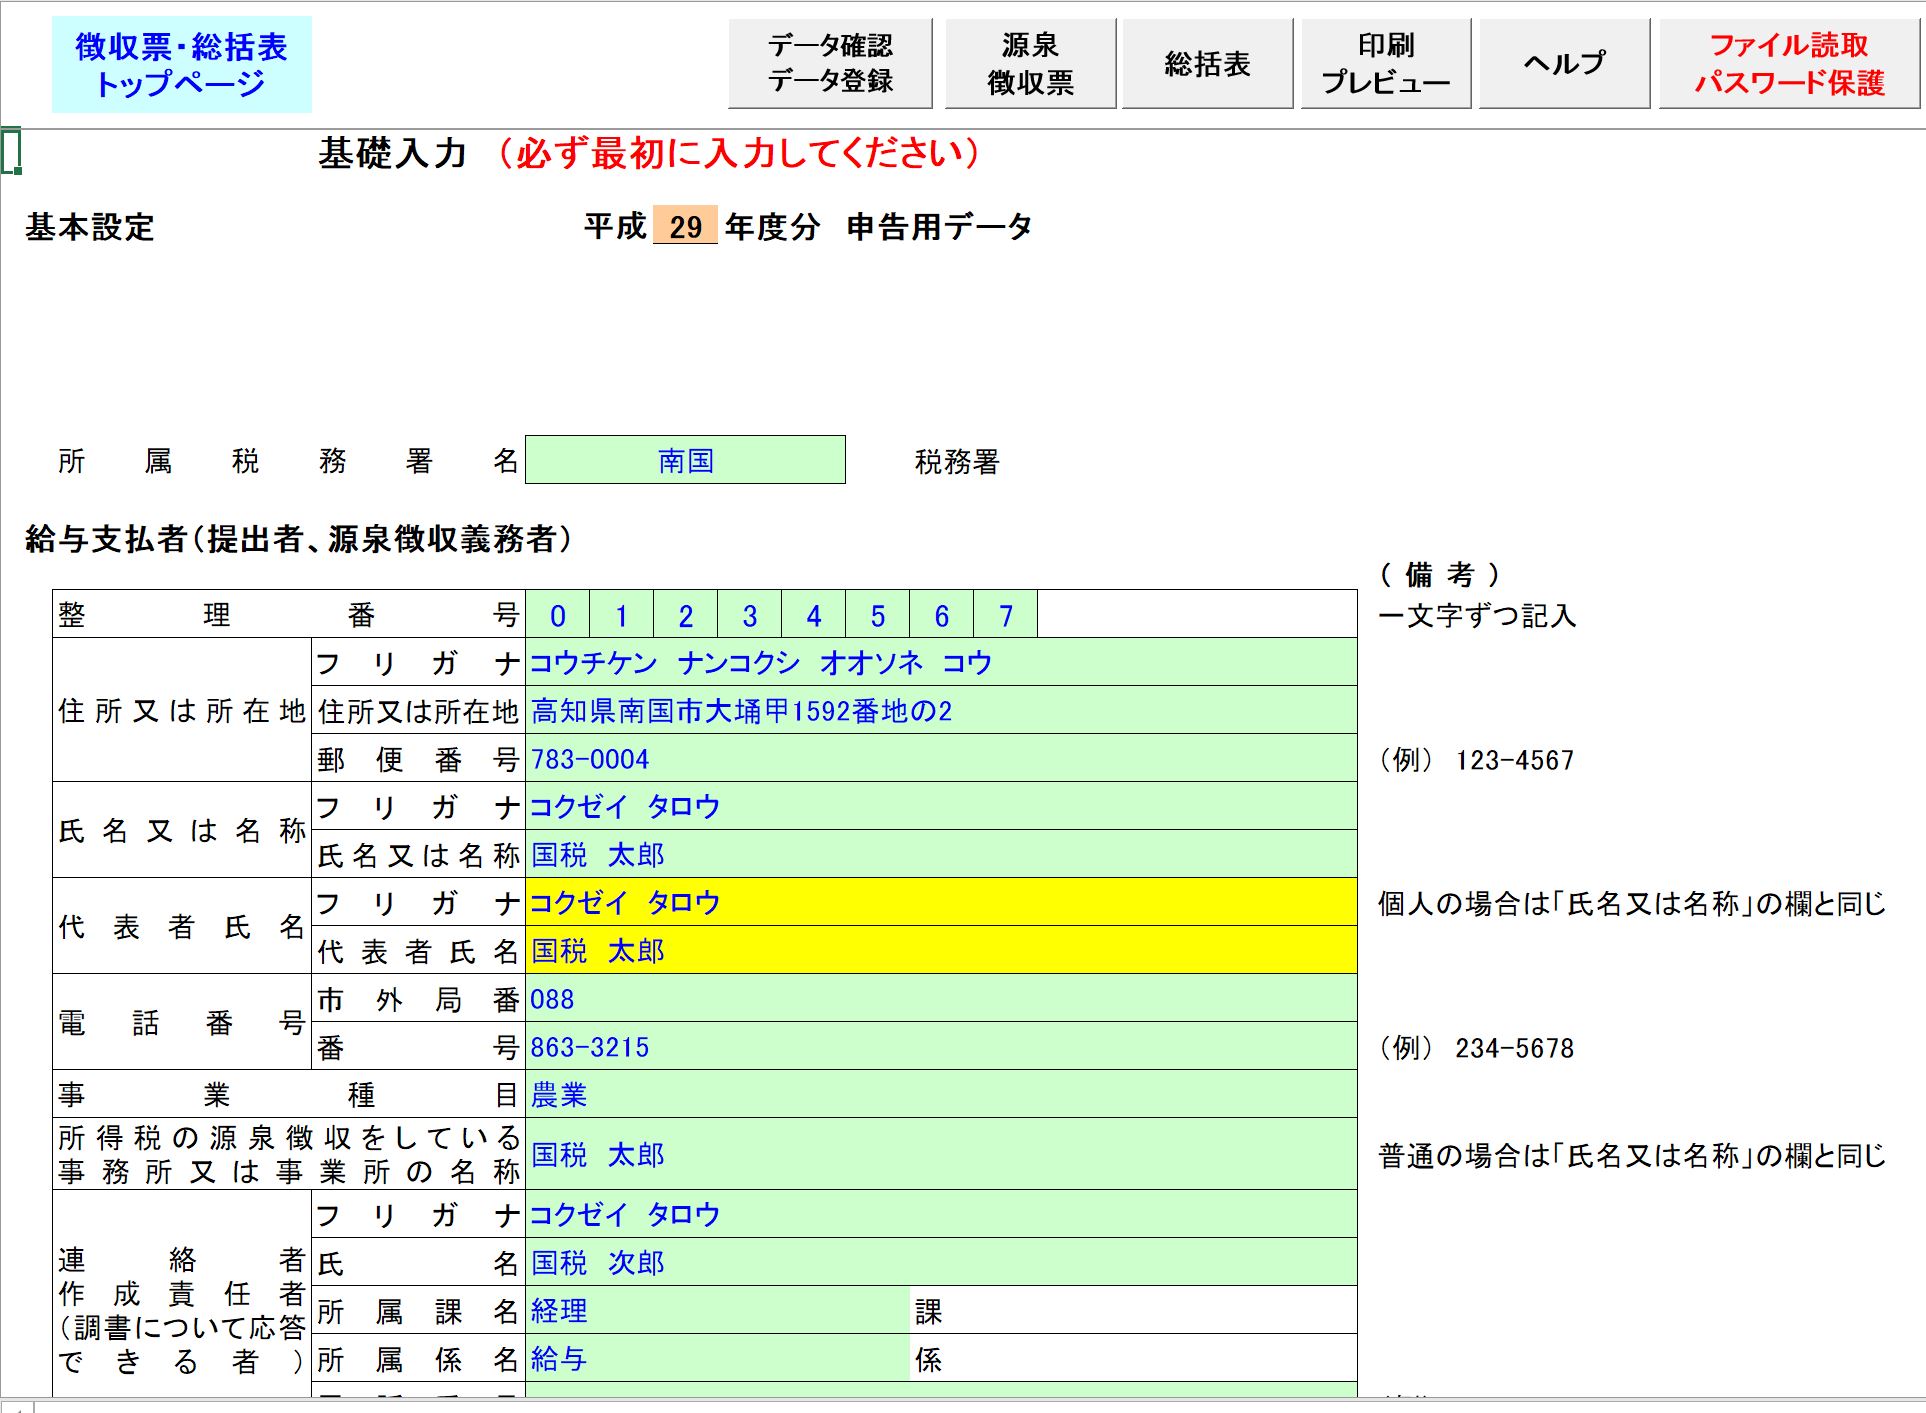Return to the 徴収票・総括表 トップページ
1926x1413 pixels.
[182, 63]
